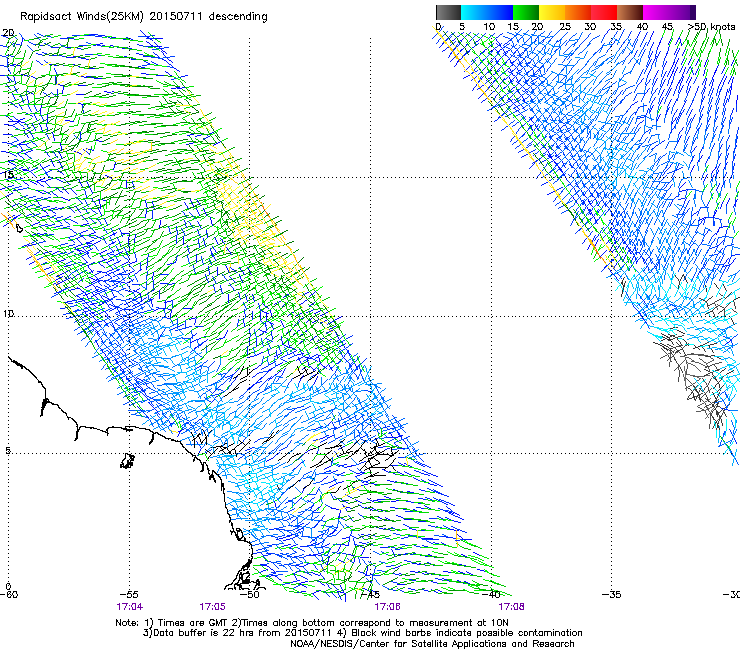
Task: Click the longitude label '-45'
Action: click(x=371, y=594)
